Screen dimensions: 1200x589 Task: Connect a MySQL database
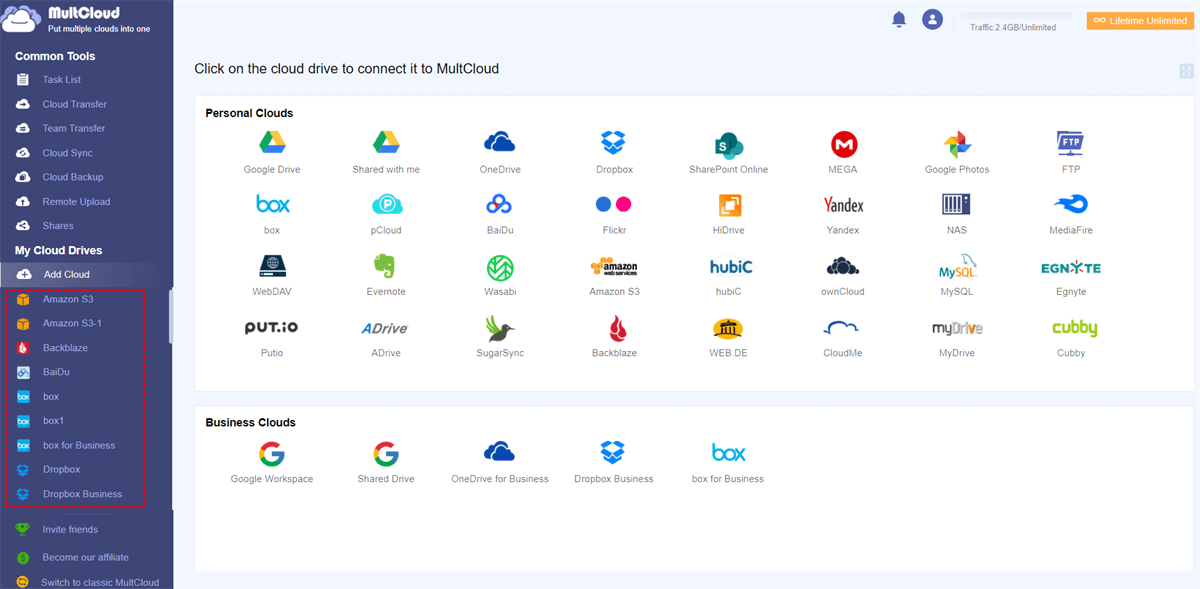point(957,275)
